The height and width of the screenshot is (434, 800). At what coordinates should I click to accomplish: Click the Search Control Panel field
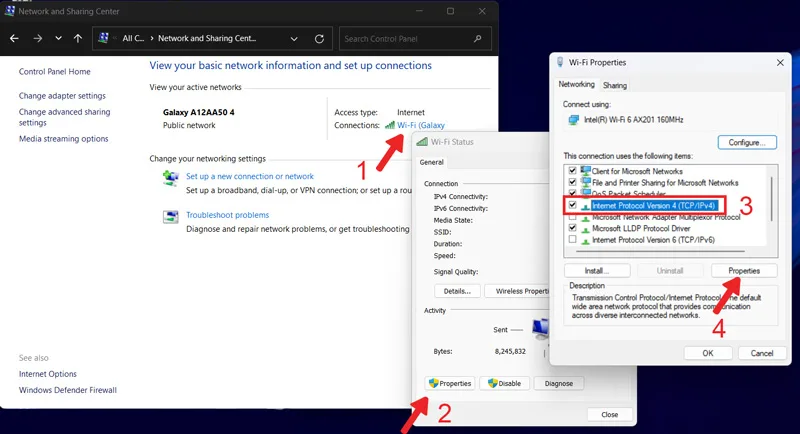click(x=406, y=39)
